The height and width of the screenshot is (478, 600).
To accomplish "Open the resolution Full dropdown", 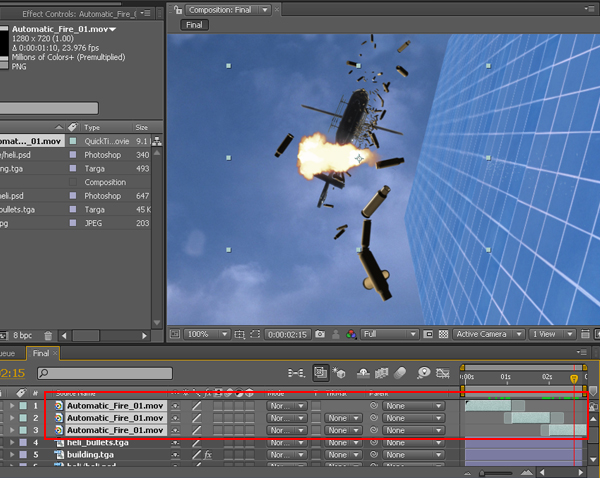I will click(389, 334).
